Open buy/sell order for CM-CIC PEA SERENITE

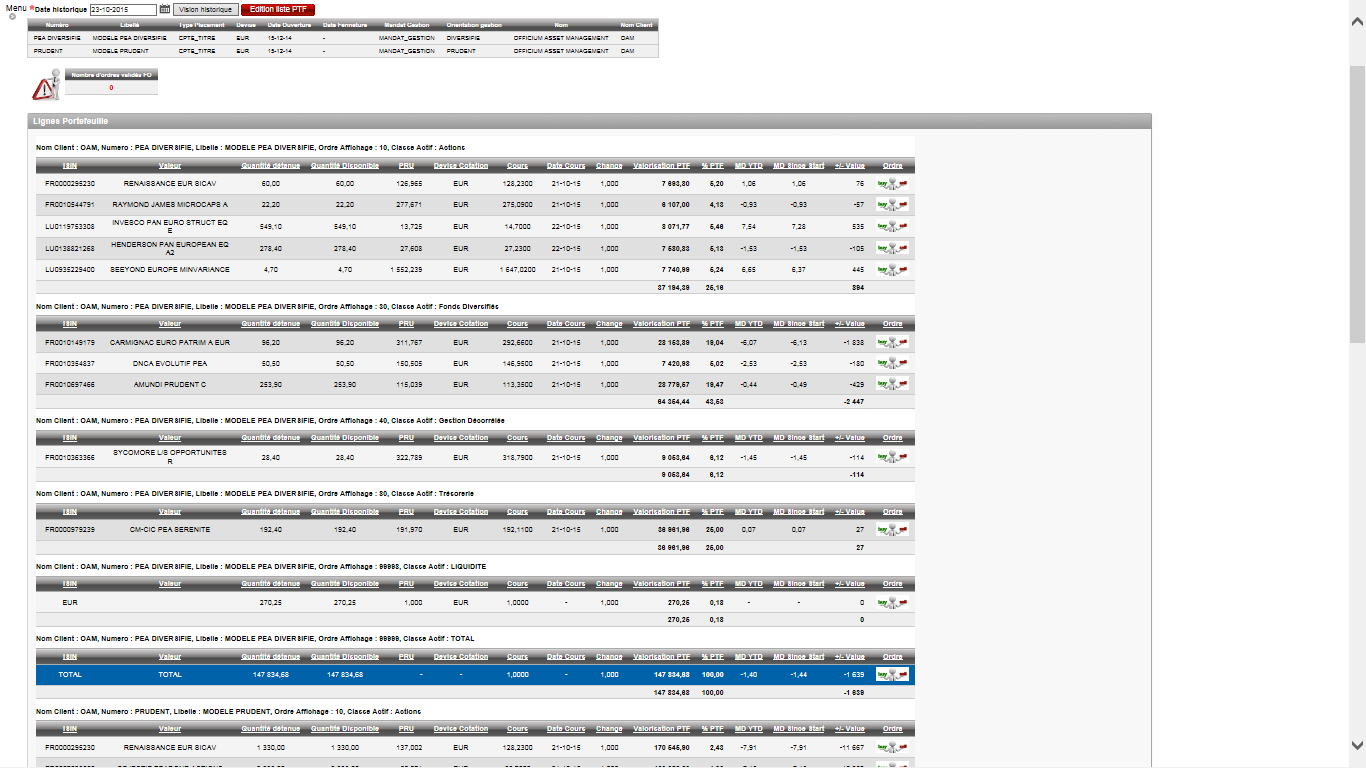(892, 530)
